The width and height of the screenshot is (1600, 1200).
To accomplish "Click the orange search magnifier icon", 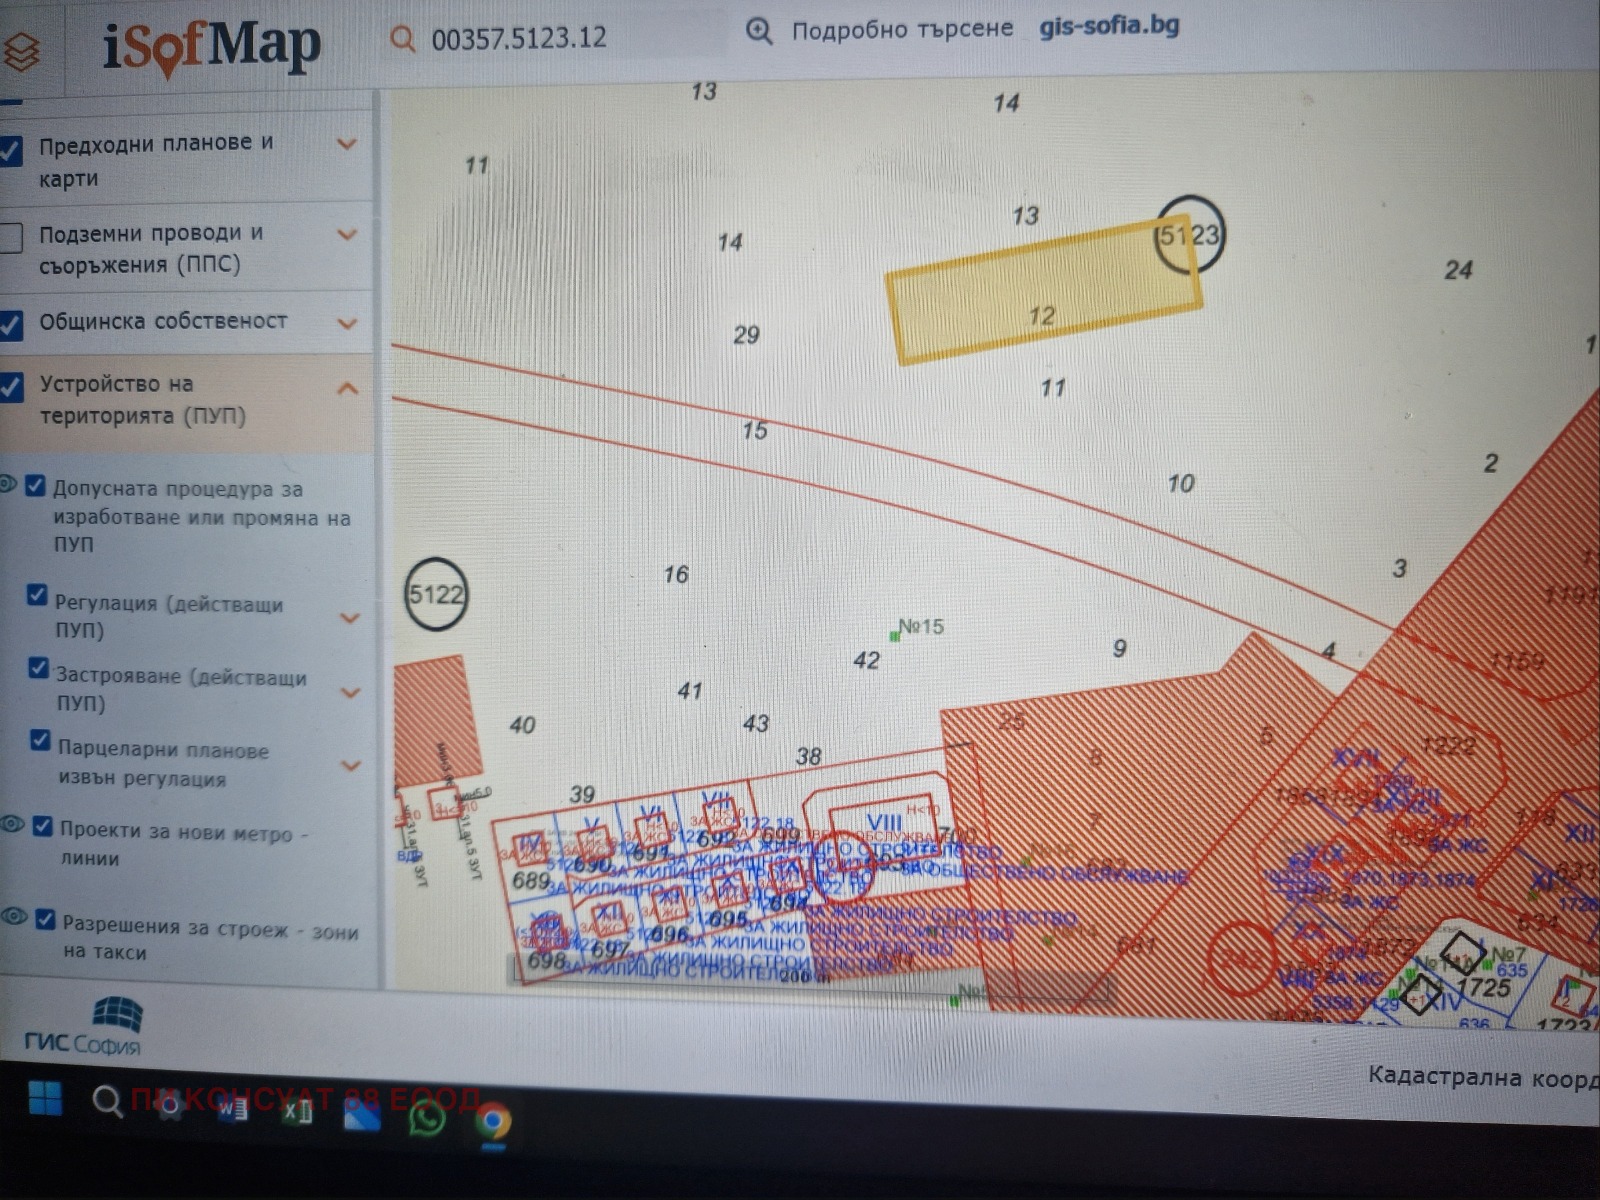I will point(402,39).
